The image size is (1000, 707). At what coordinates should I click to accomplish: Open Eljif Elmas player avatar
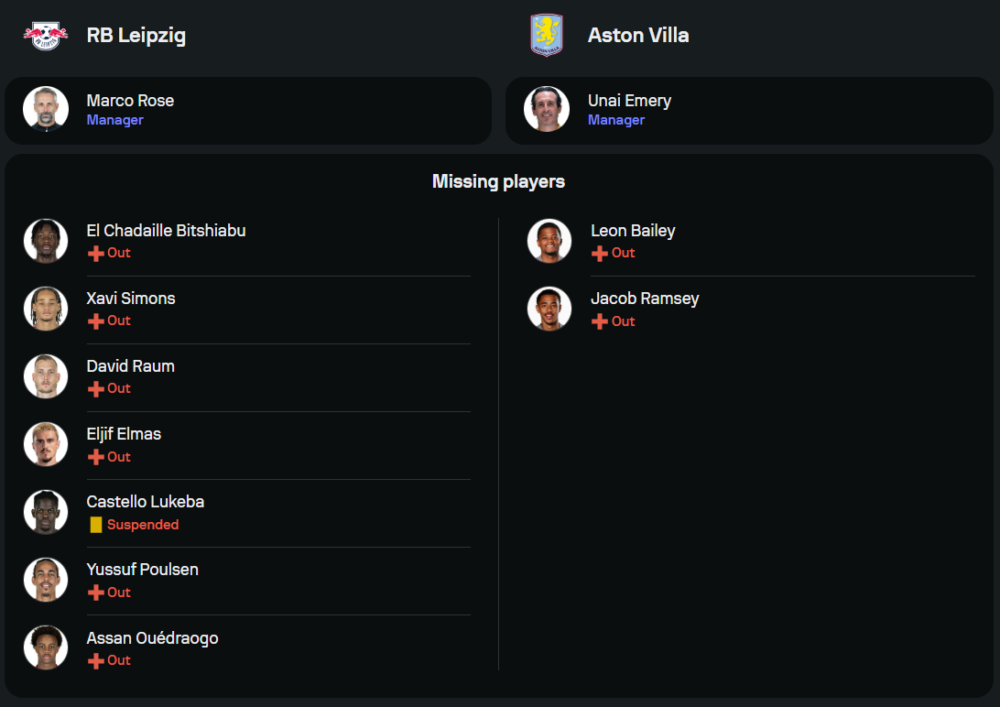point(46,444)
